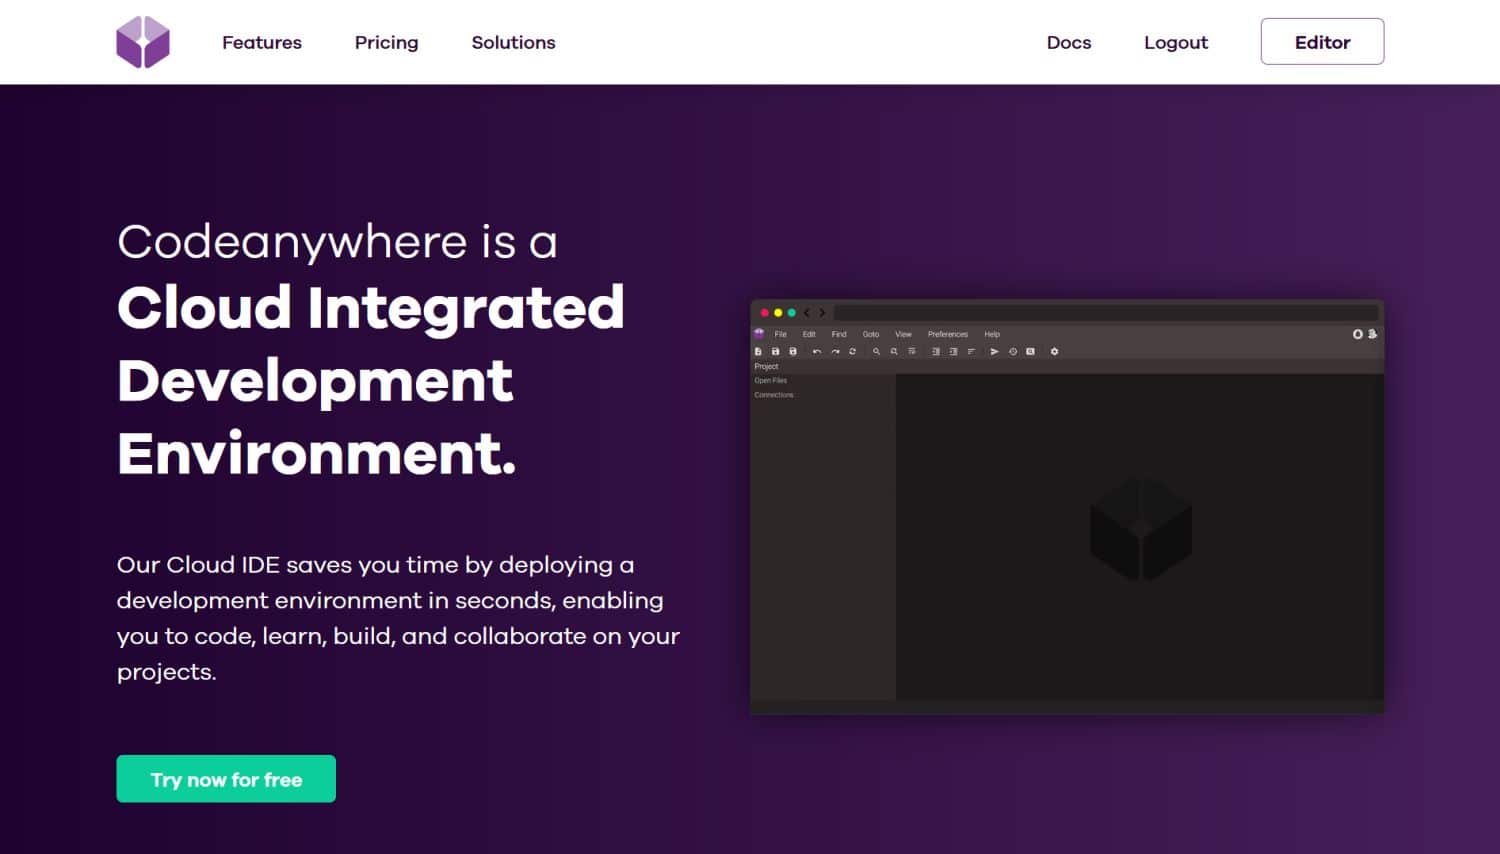Click the Codeanywhere cube logo in the navbar

pyautogui.click(x=143, y=41)
